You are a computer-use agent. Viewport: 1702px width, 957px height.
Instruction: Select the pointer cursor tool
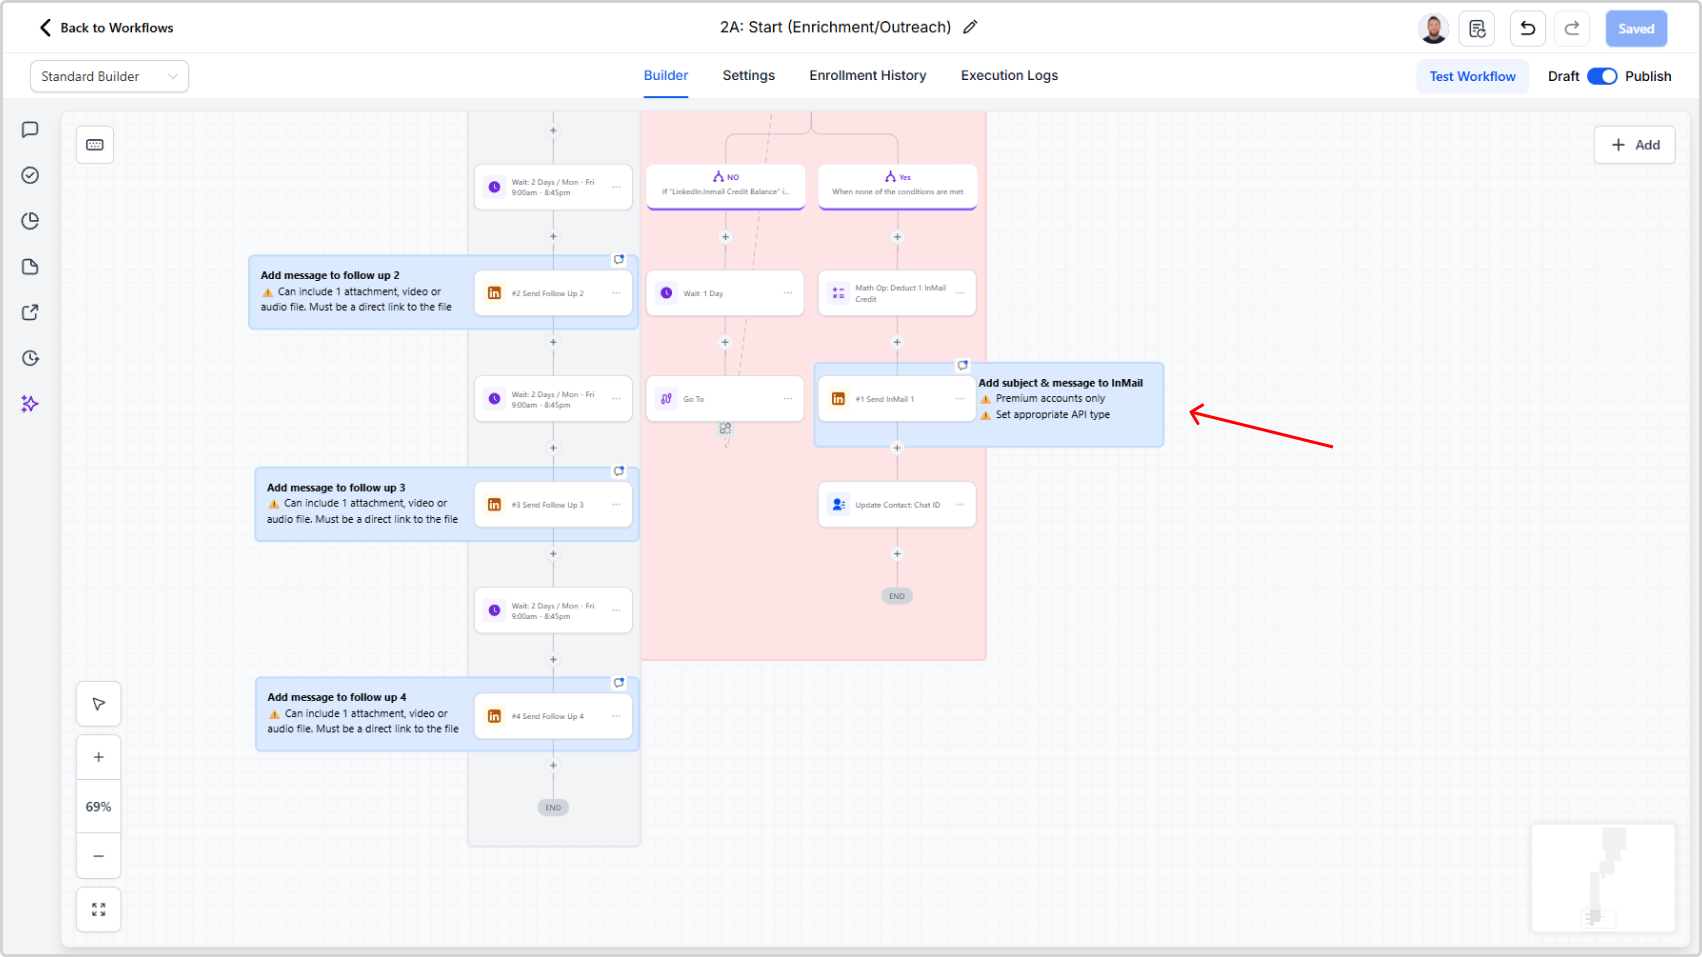click(99, 704)
